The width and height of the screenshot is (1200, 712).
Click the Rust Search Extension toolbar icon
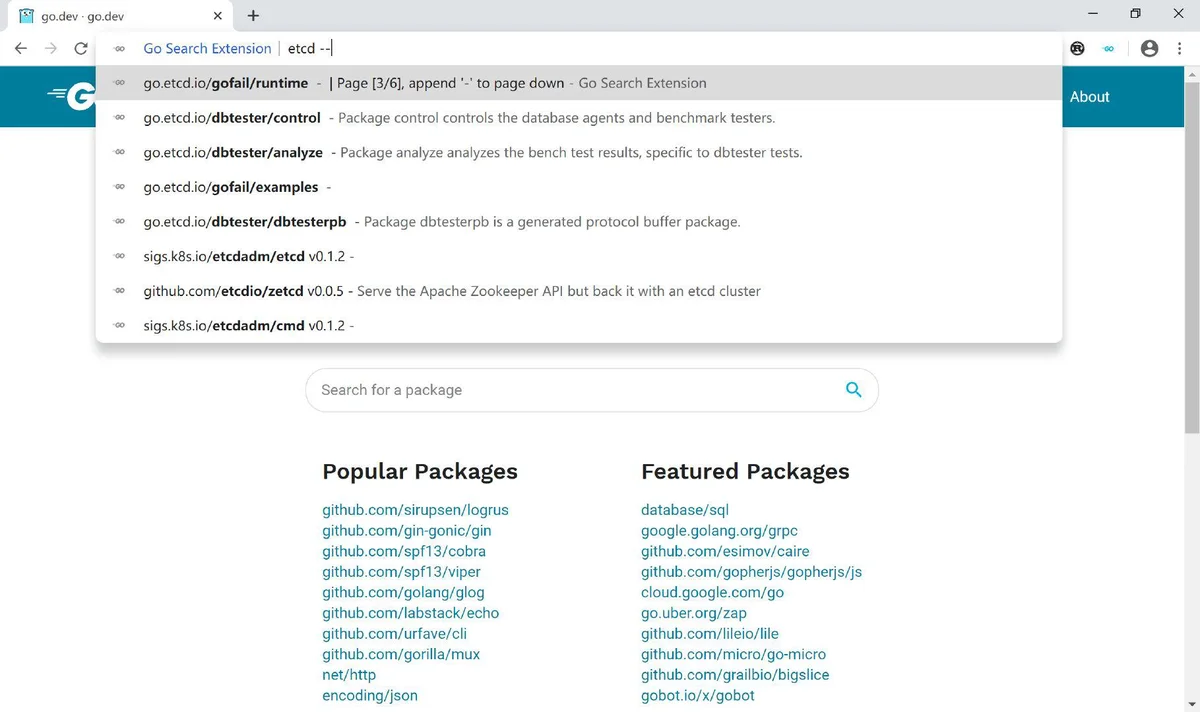click(1078, 48)
